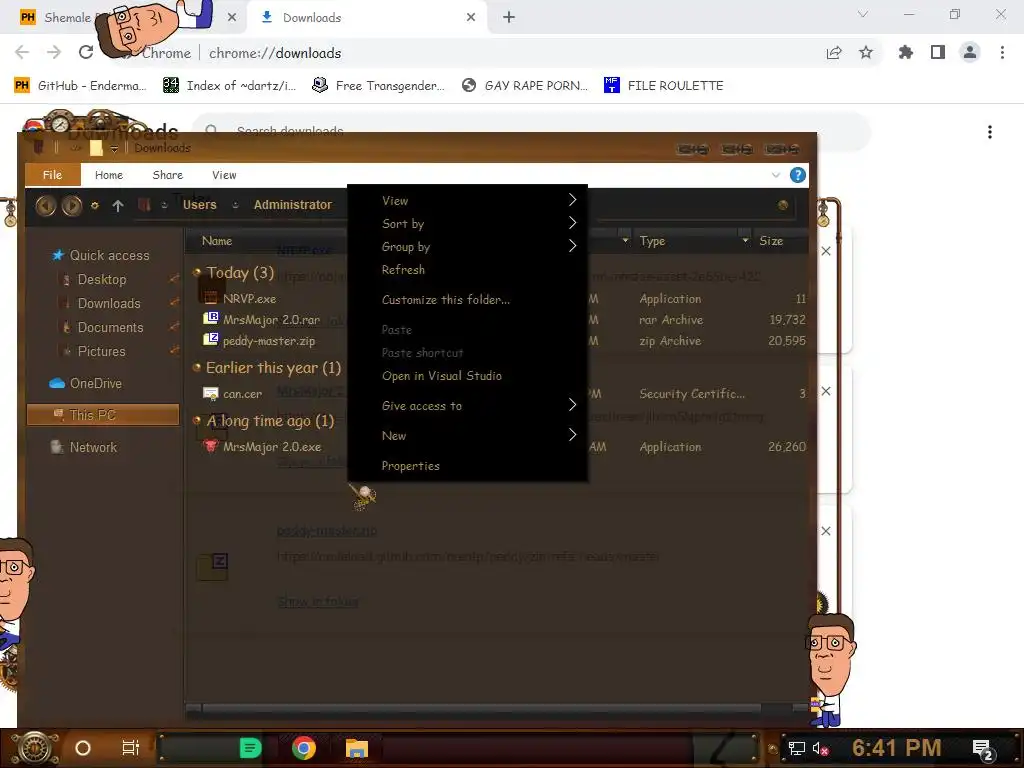Share this page via the share icon
Viewport: 1024px width, 768px height.
[834, 52]
